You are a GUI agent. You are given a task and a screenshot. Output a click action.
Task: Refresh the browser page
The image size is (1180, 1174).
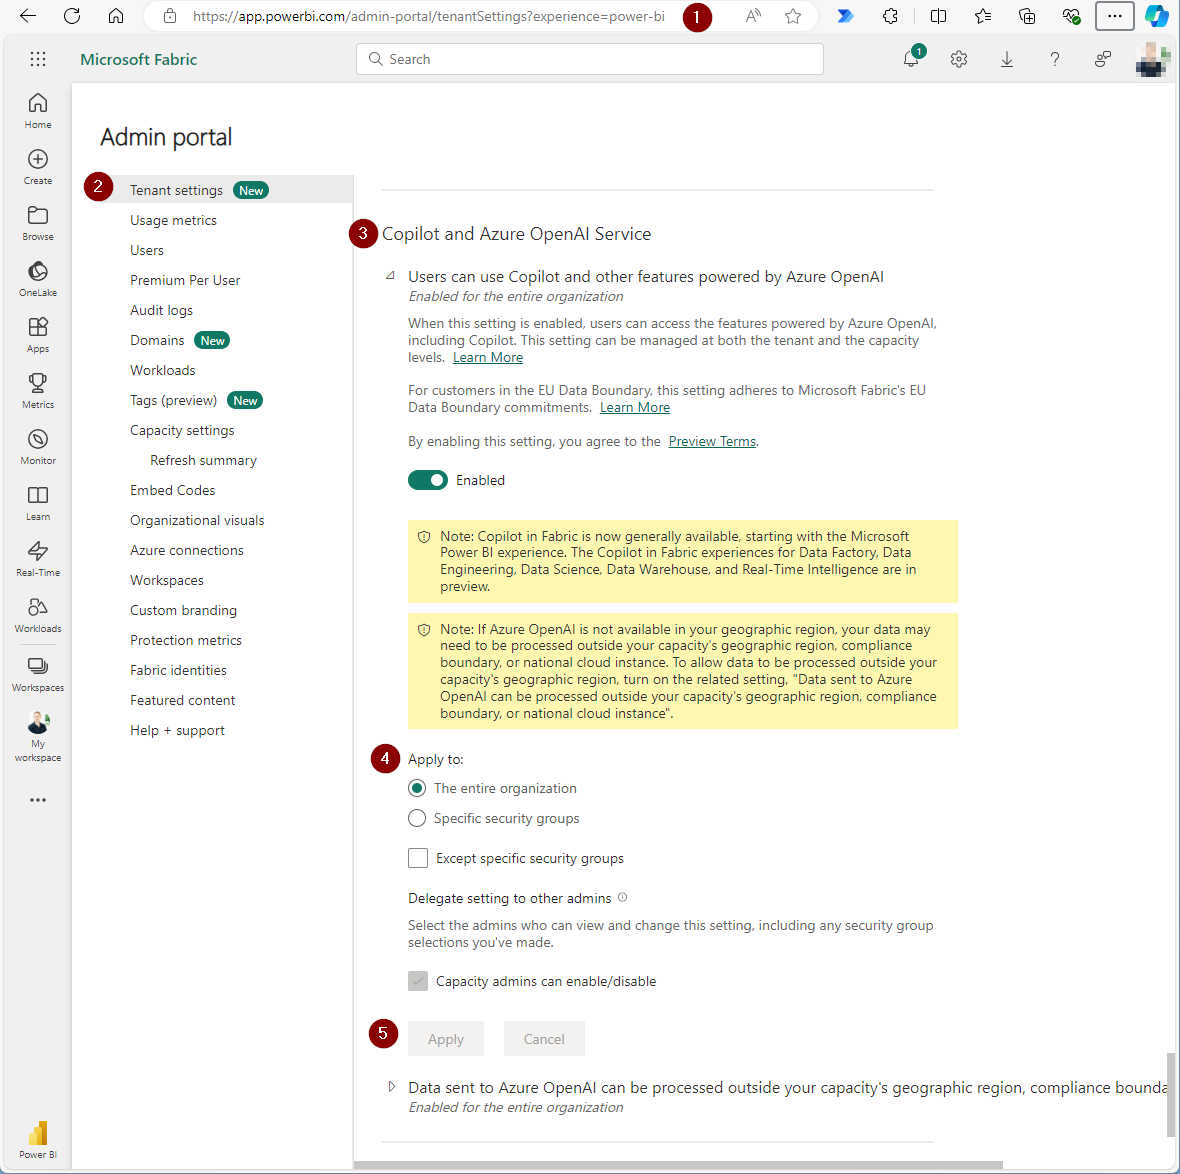click(x=72, y=16)
